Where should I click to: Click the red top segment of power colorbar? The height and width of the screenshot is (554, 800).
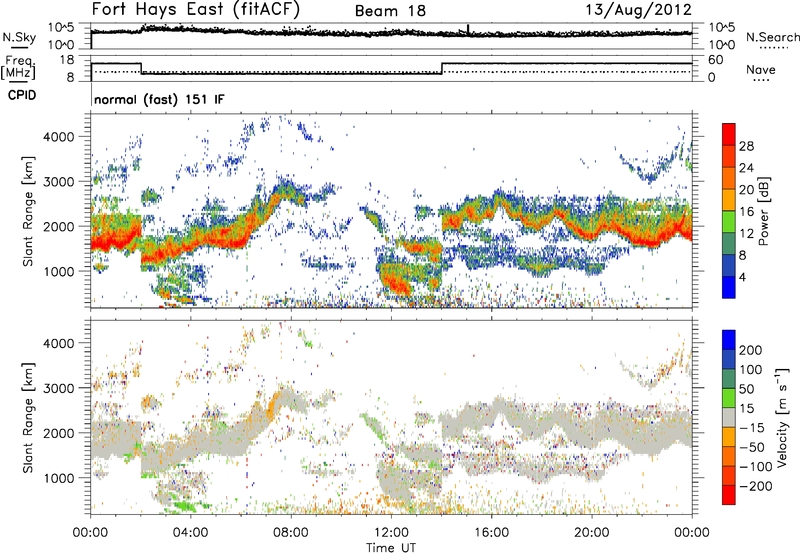click(729, 135)
